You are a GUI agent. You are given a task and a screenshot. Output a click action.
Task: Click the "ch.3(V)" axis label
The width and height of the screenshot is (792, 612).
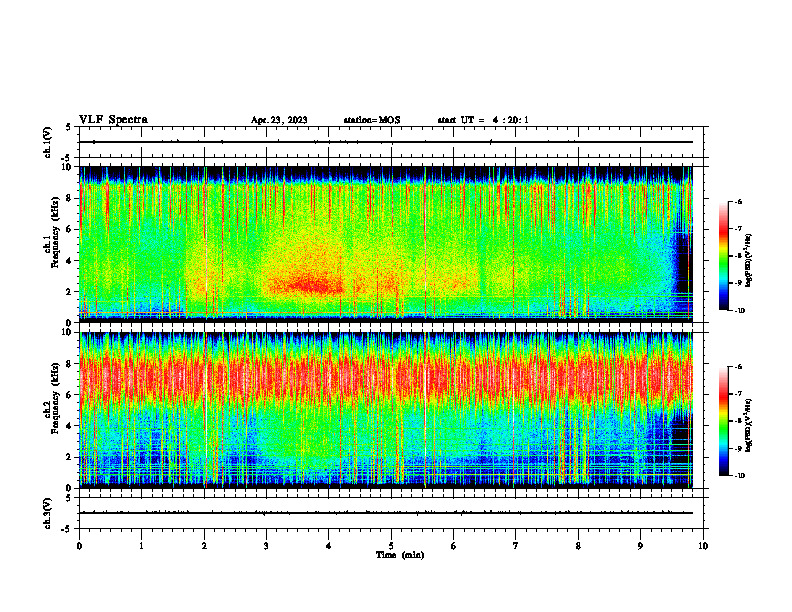coord(48,513)
